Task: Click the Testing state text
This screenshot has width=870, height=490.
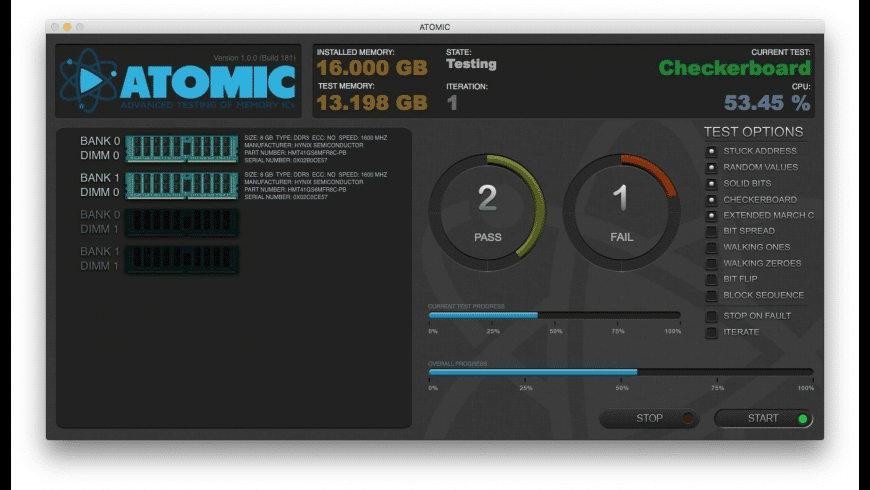Action: tap(471, 64)
